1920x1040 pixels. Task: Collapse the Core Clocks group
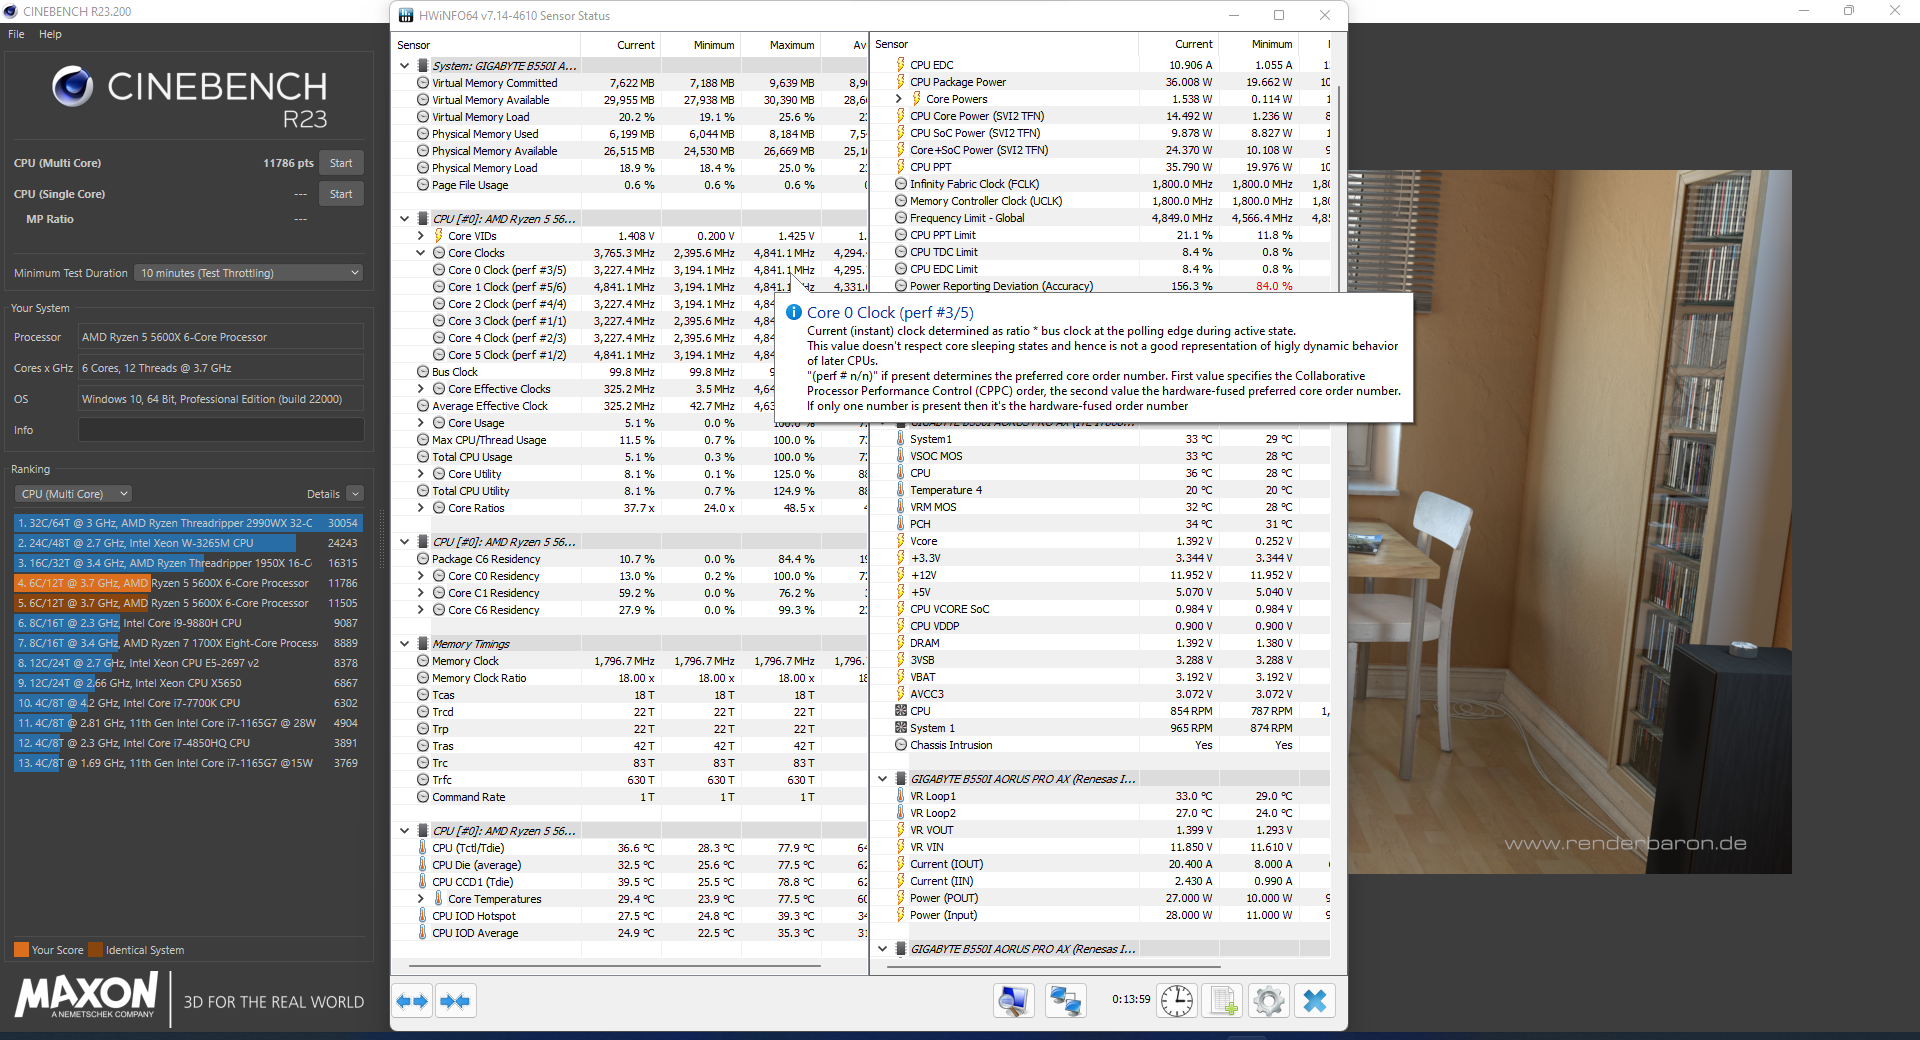click(x=421, y=253)
